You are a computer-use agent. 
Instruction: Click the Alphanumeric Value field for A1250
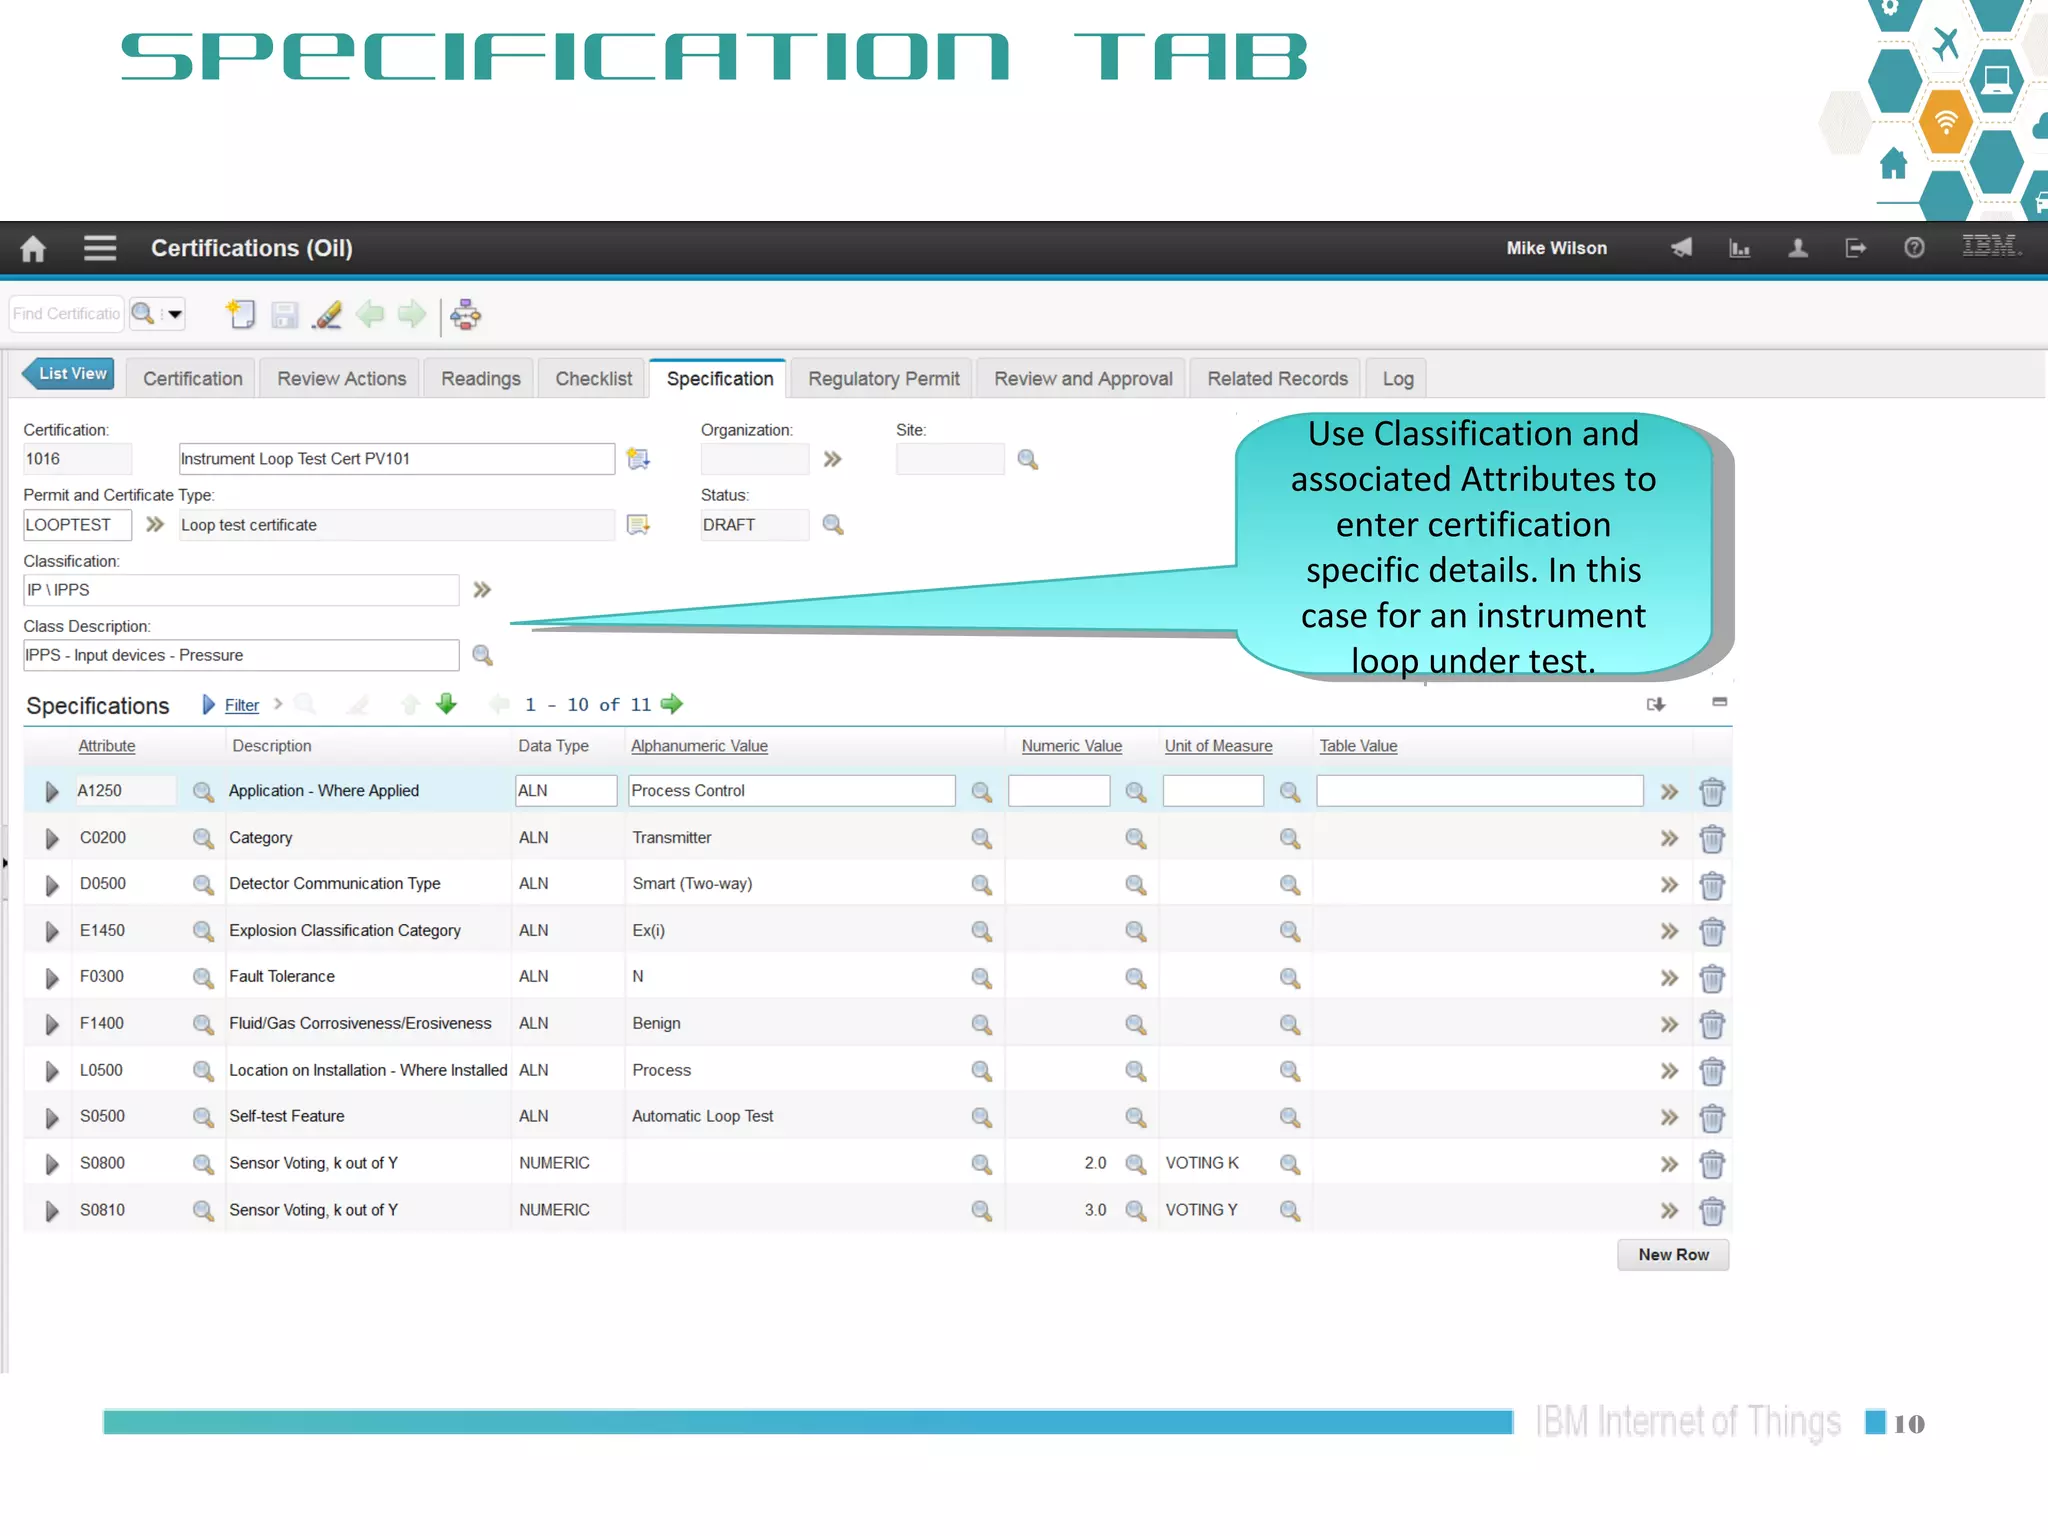(790, 791)
